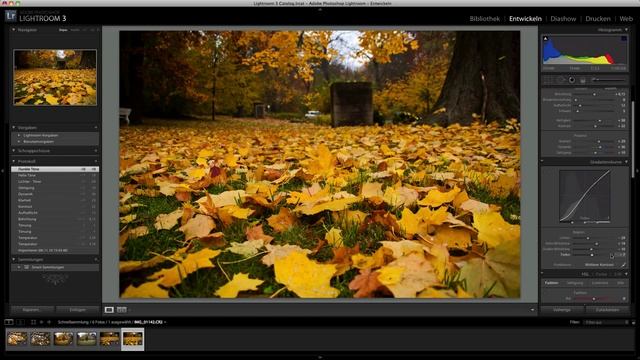Hide the left panel group arrow
The height and width of the screenshot is (360, 640).
pyautogui.click(x=2, y=171)
